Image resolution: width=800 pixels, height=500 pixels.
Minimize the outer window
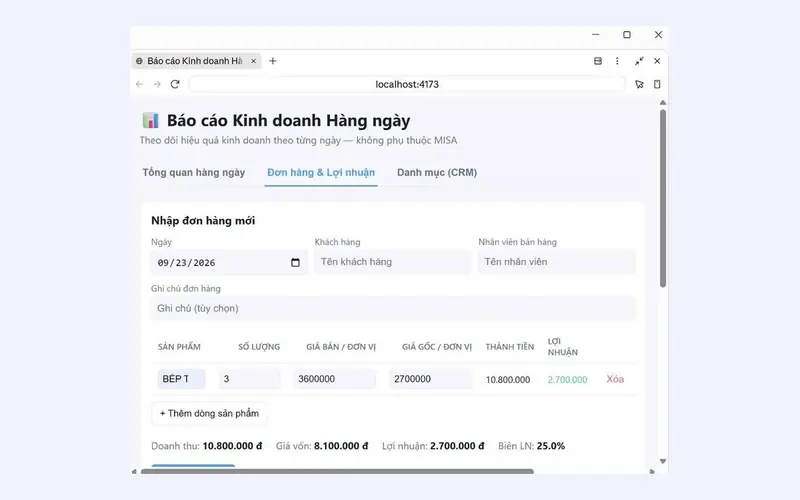(x=595, y=35)
